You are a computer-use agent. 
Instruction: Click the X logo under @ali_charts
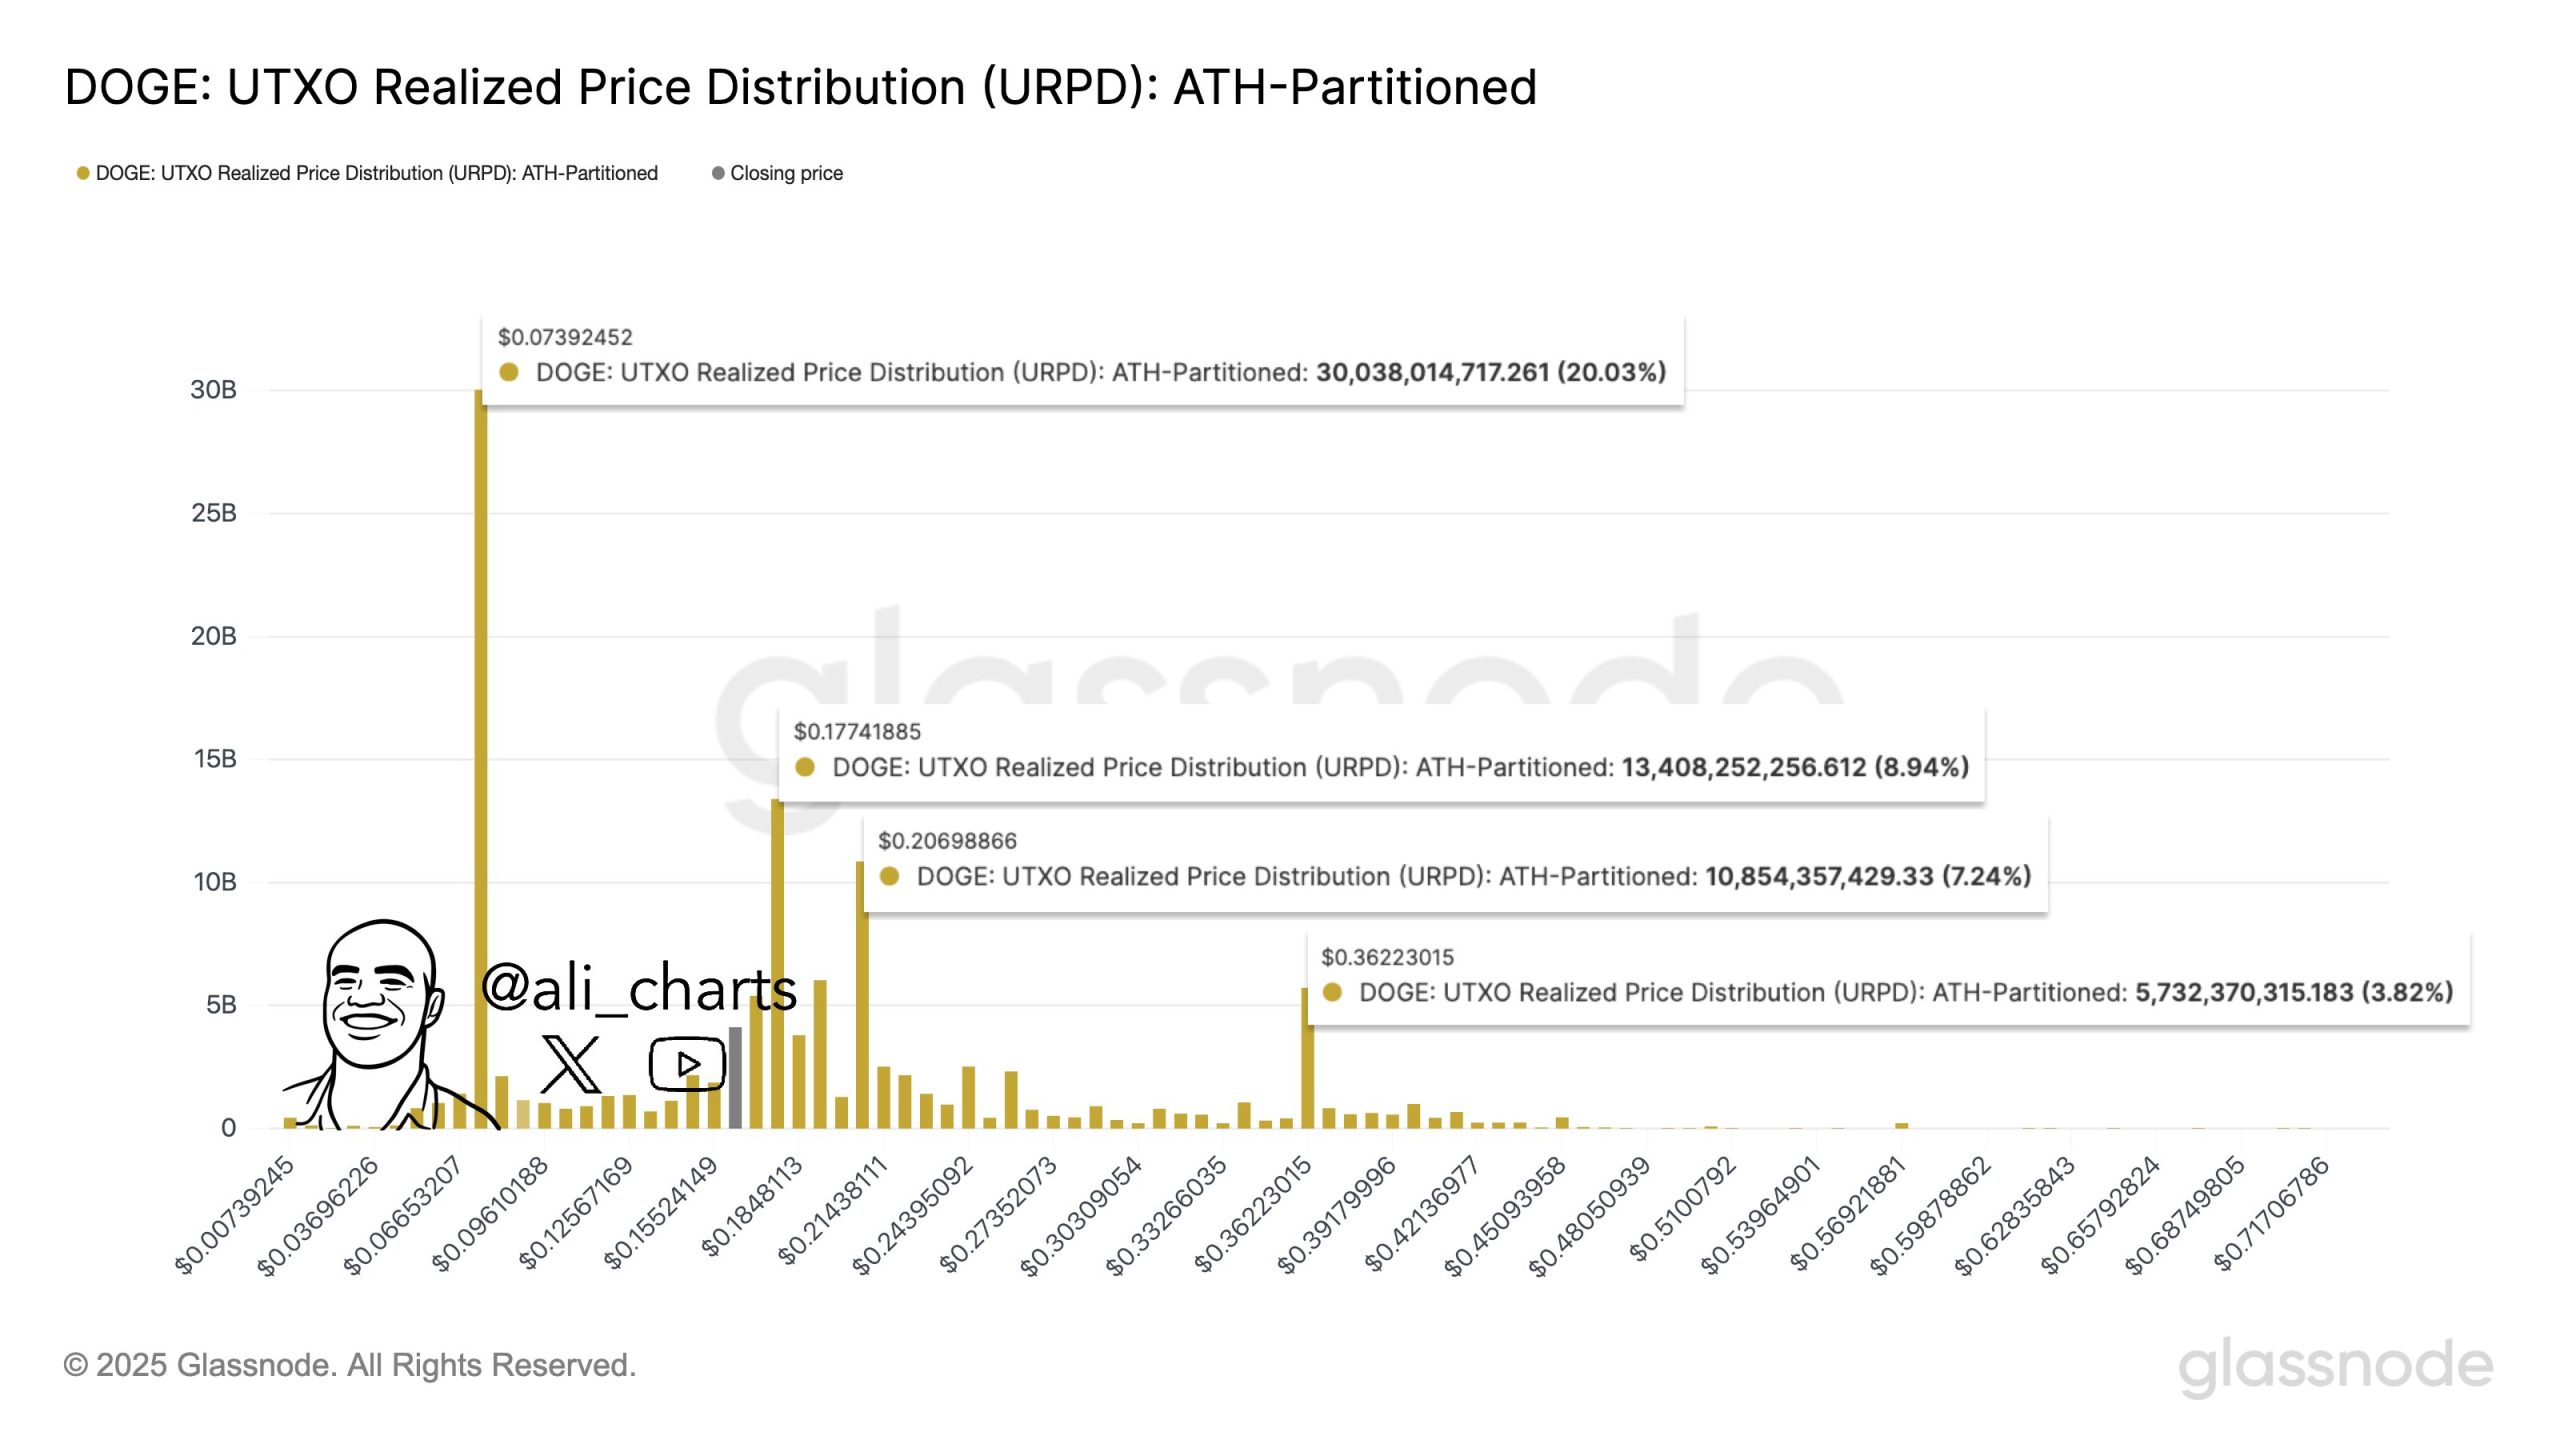(x=571, y=1064)
